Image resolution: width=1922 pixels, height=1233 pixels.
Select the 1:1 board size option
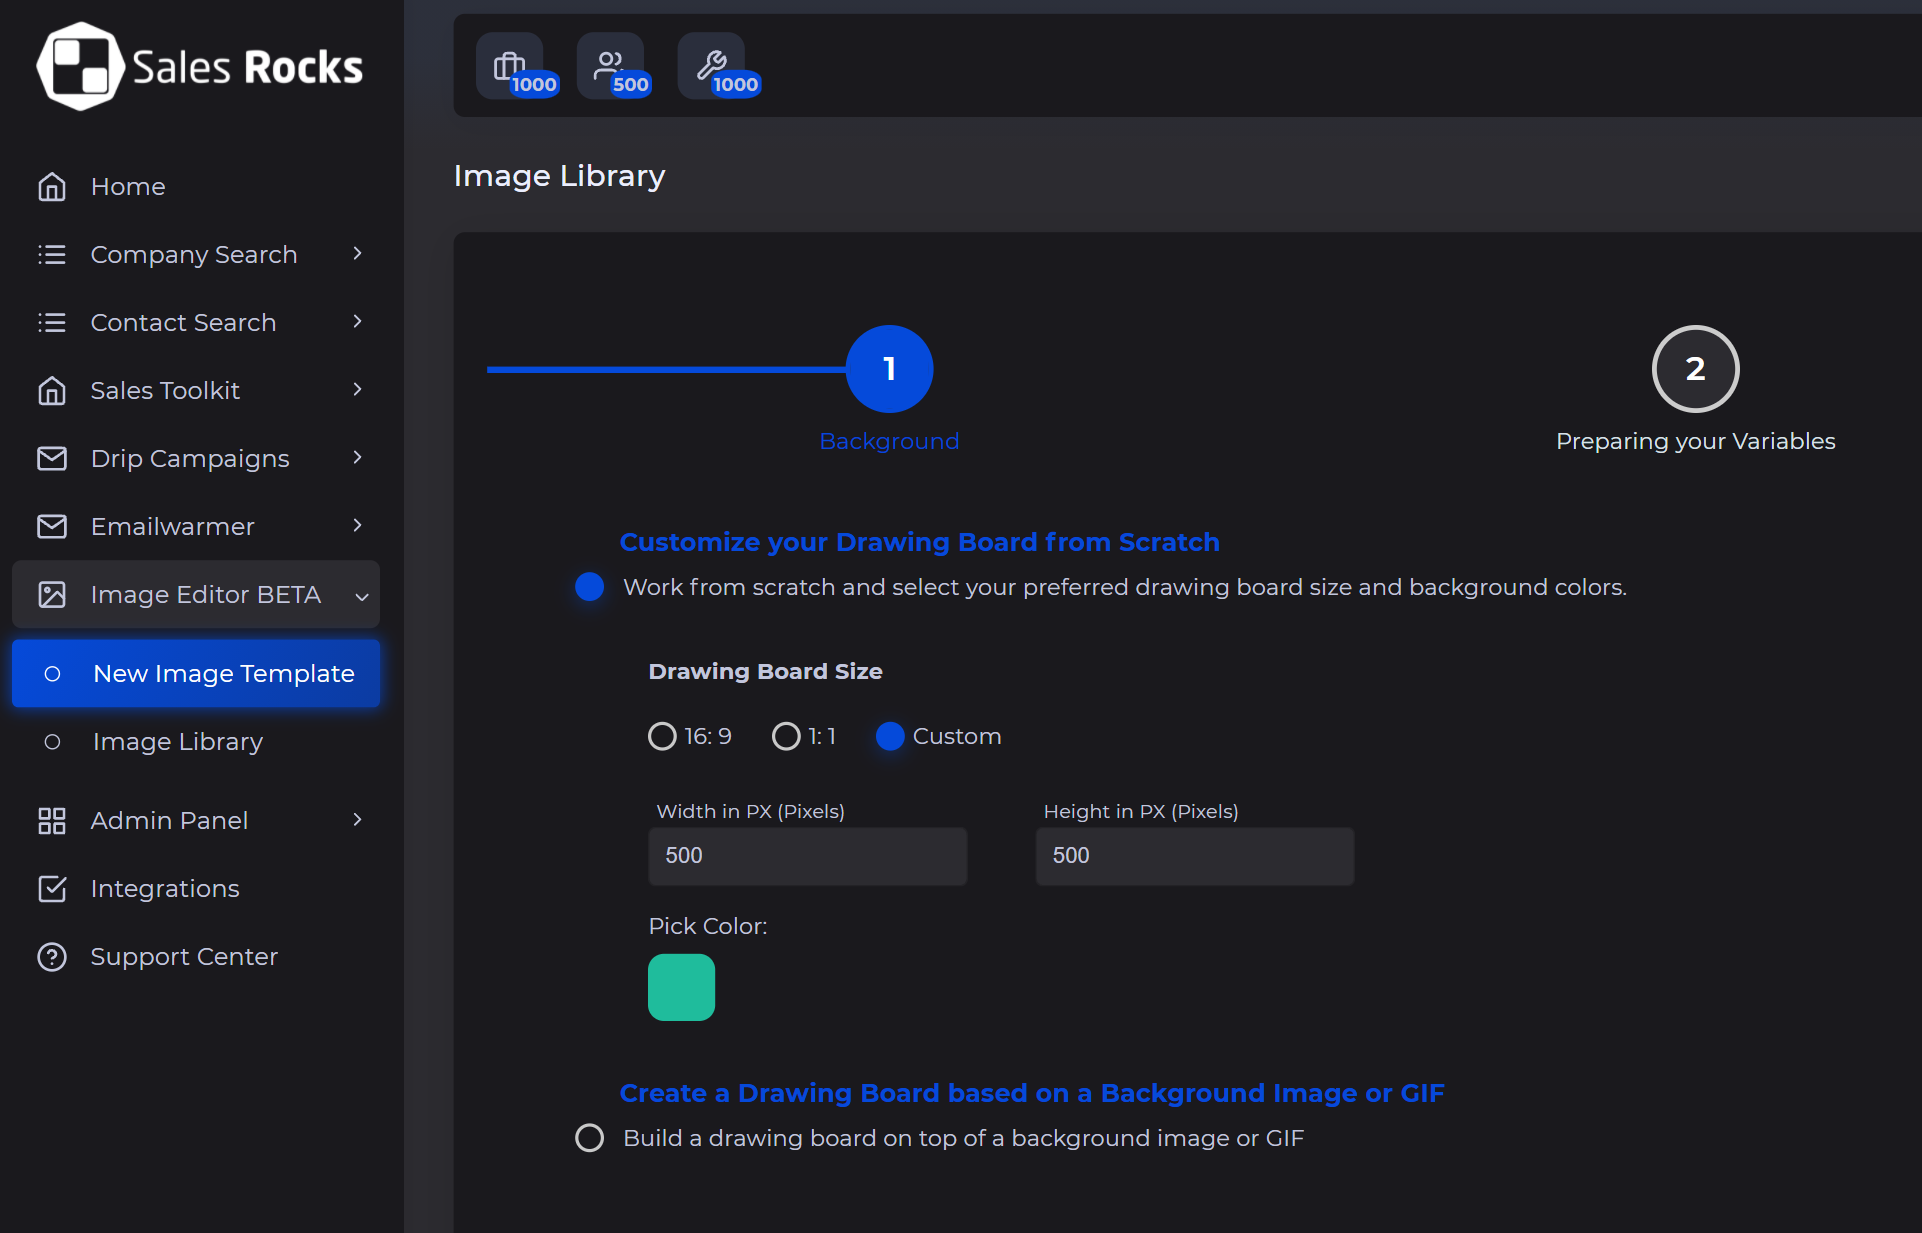click(786, 737)
